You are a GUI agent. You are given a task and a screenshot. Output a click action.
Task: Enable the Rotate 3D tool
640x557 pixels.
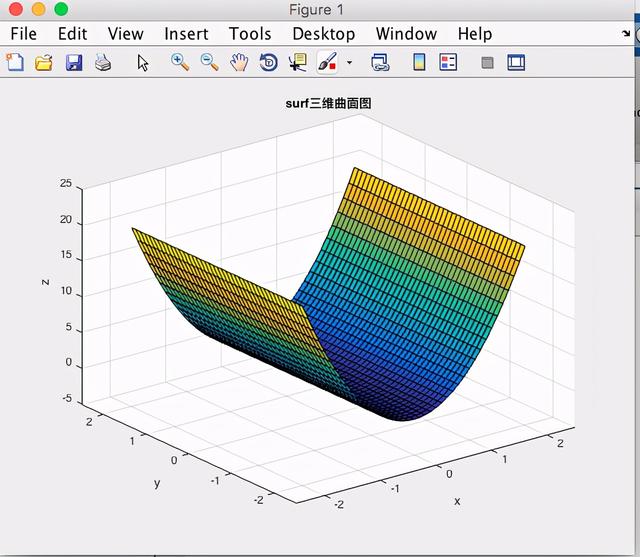pos(269,63)
